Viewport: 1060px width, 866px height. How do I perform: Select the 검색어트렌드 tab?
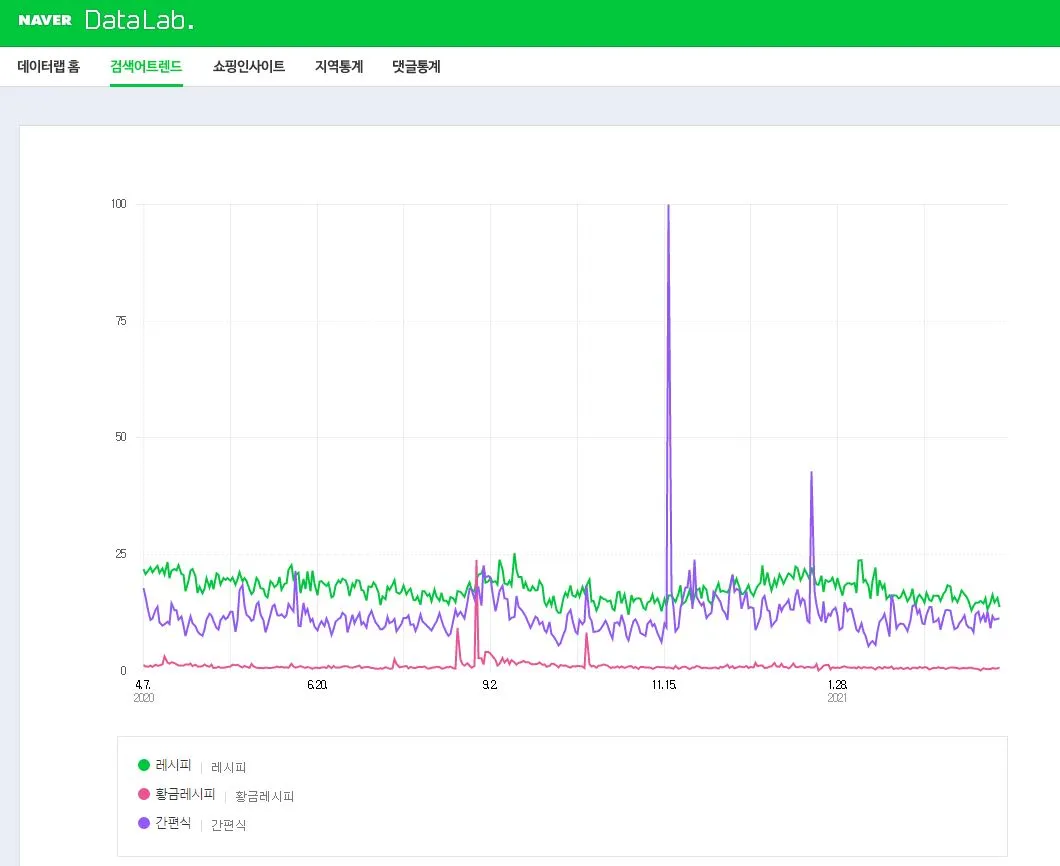pos(146,66)
